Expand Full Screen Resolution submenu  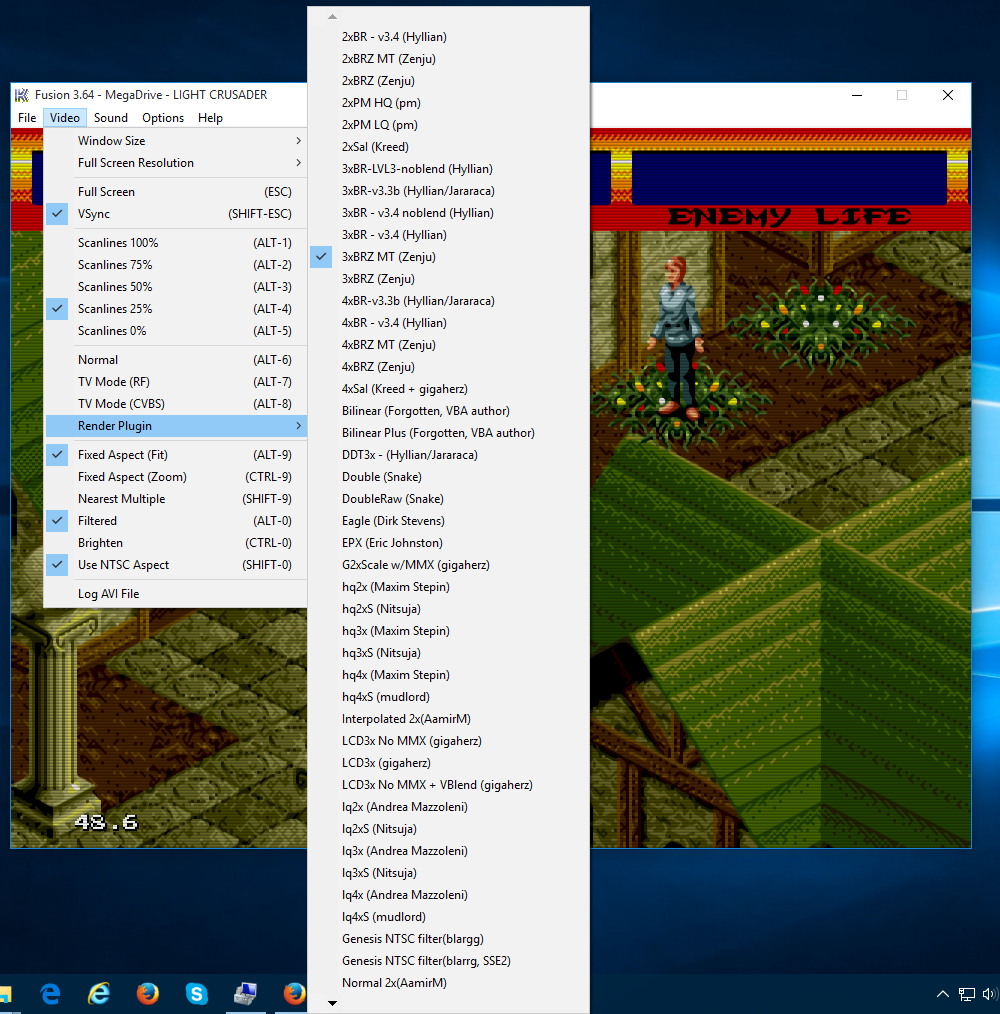click(175, 163)
